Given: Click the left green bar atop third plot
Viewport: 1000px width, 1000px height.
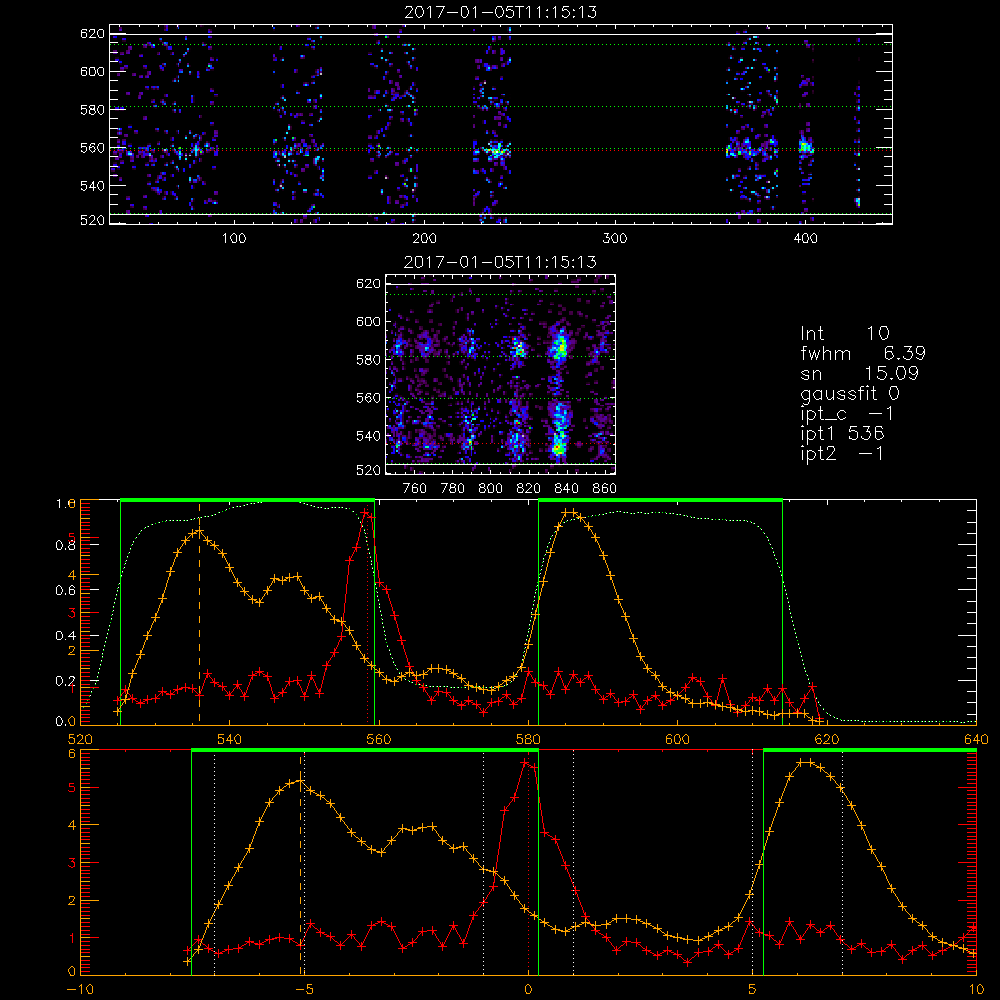Looking at the screenshot, I should pyautogui.click(x=247, y=500).
